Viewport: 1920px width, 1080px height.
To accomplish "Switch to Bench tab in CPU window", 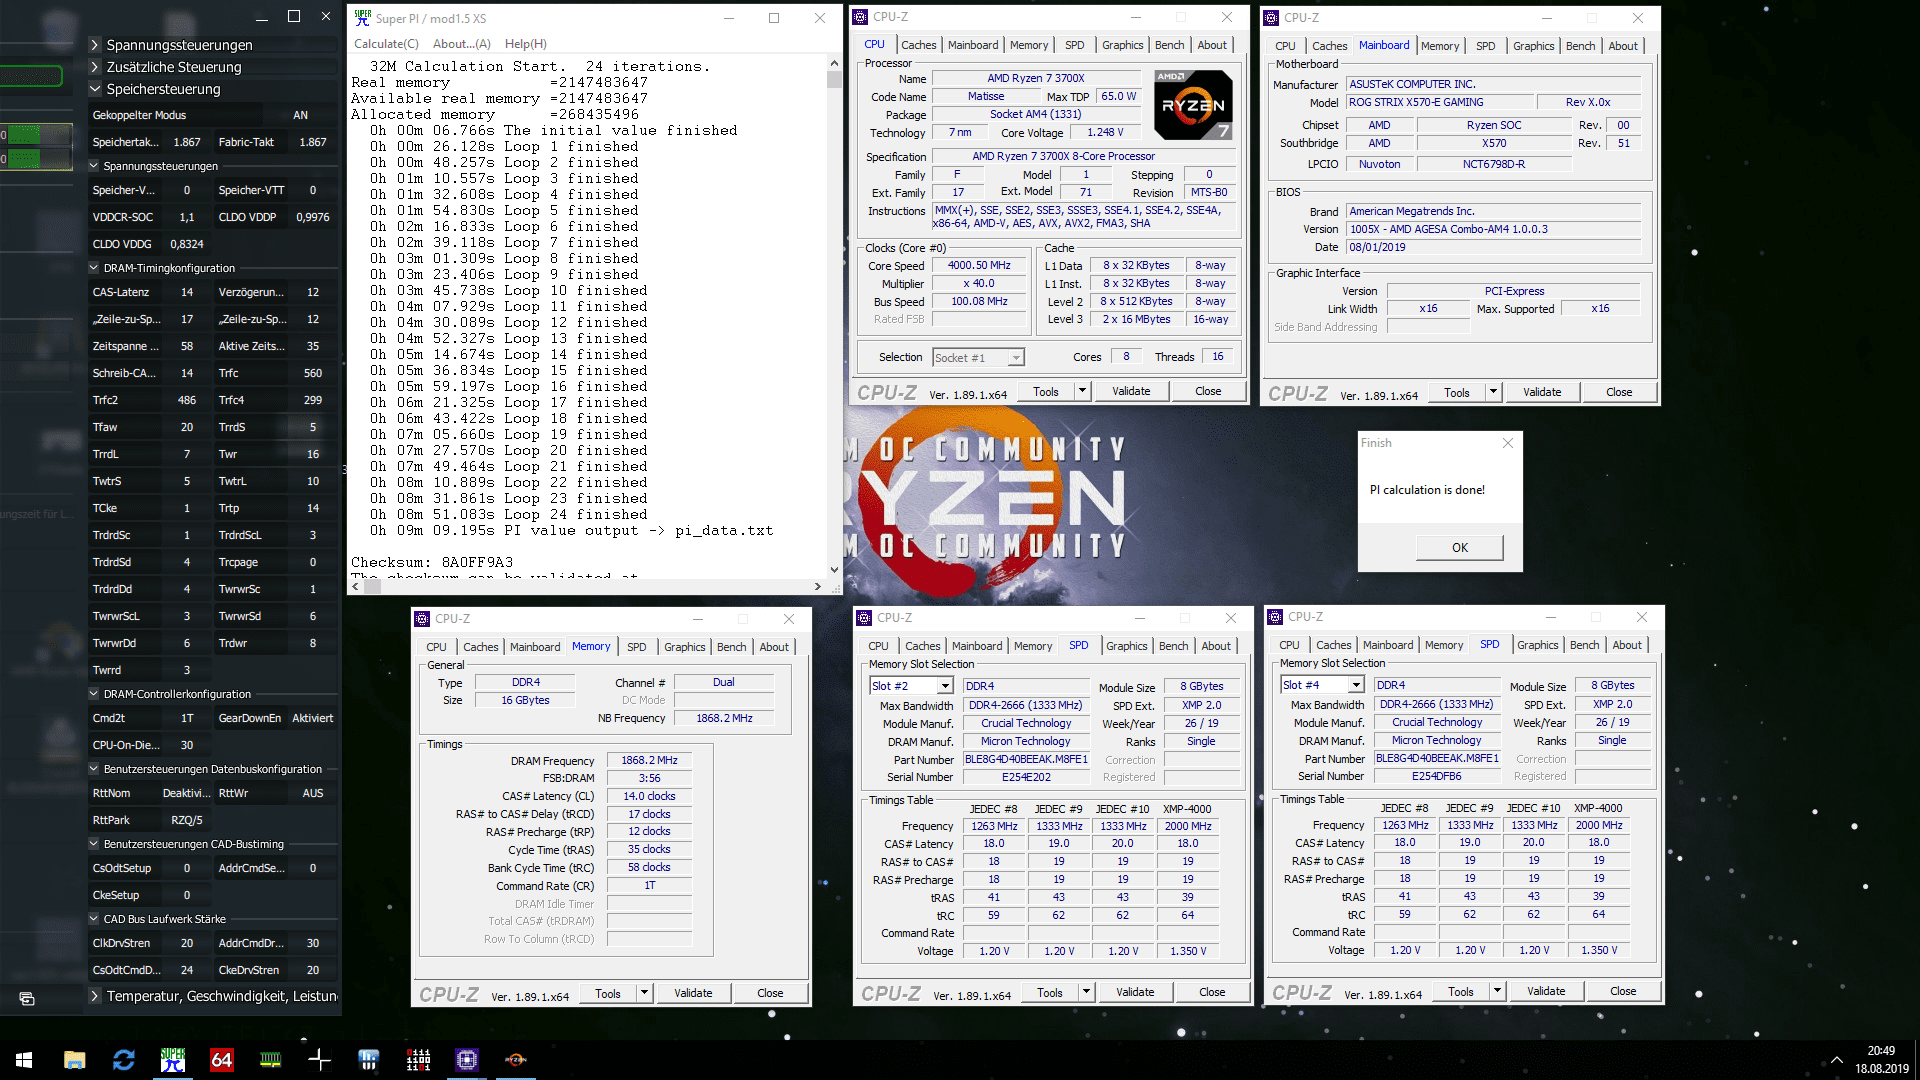I will click(x=1169, y=45).
